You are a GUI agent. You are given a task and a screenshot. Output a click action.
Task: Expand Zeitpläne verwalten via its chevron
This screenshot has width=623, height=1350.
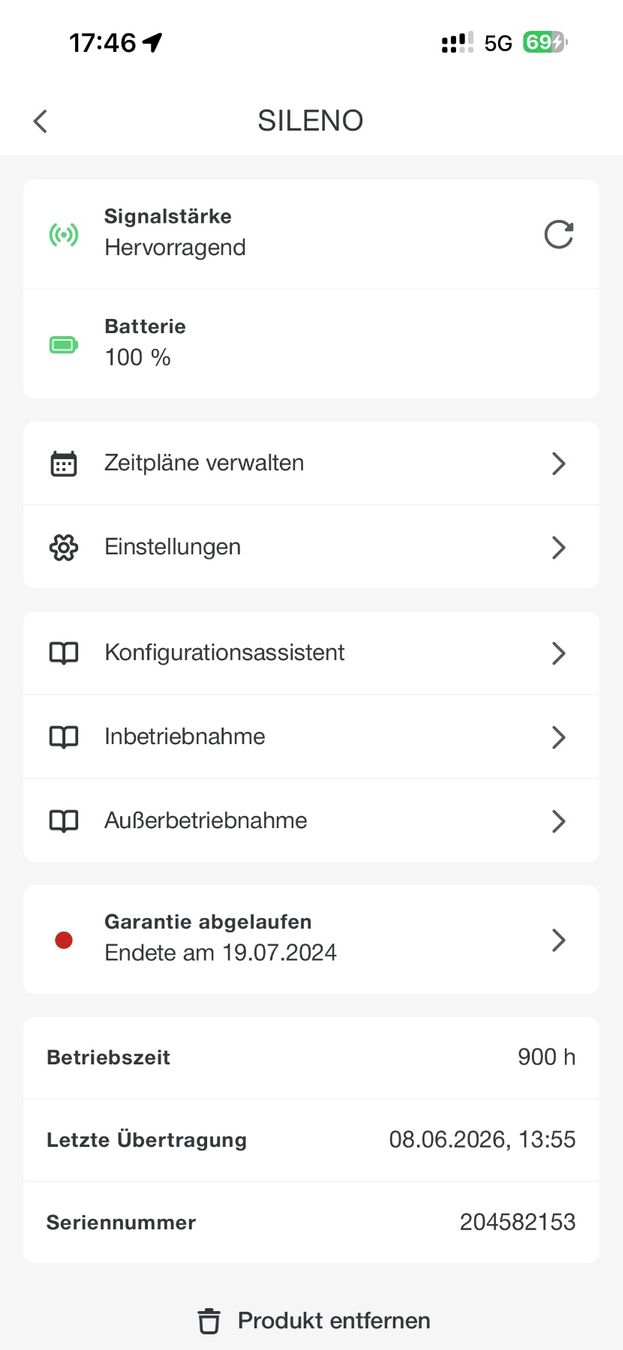pos(559,464)
